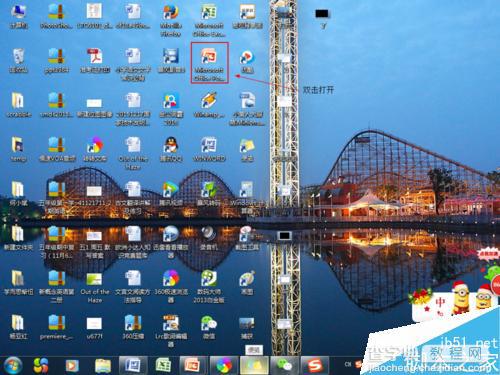500x375 pixels.
Task: Select the 截图工具 snipping tool shortcut
Action: (x=247, y=238)
